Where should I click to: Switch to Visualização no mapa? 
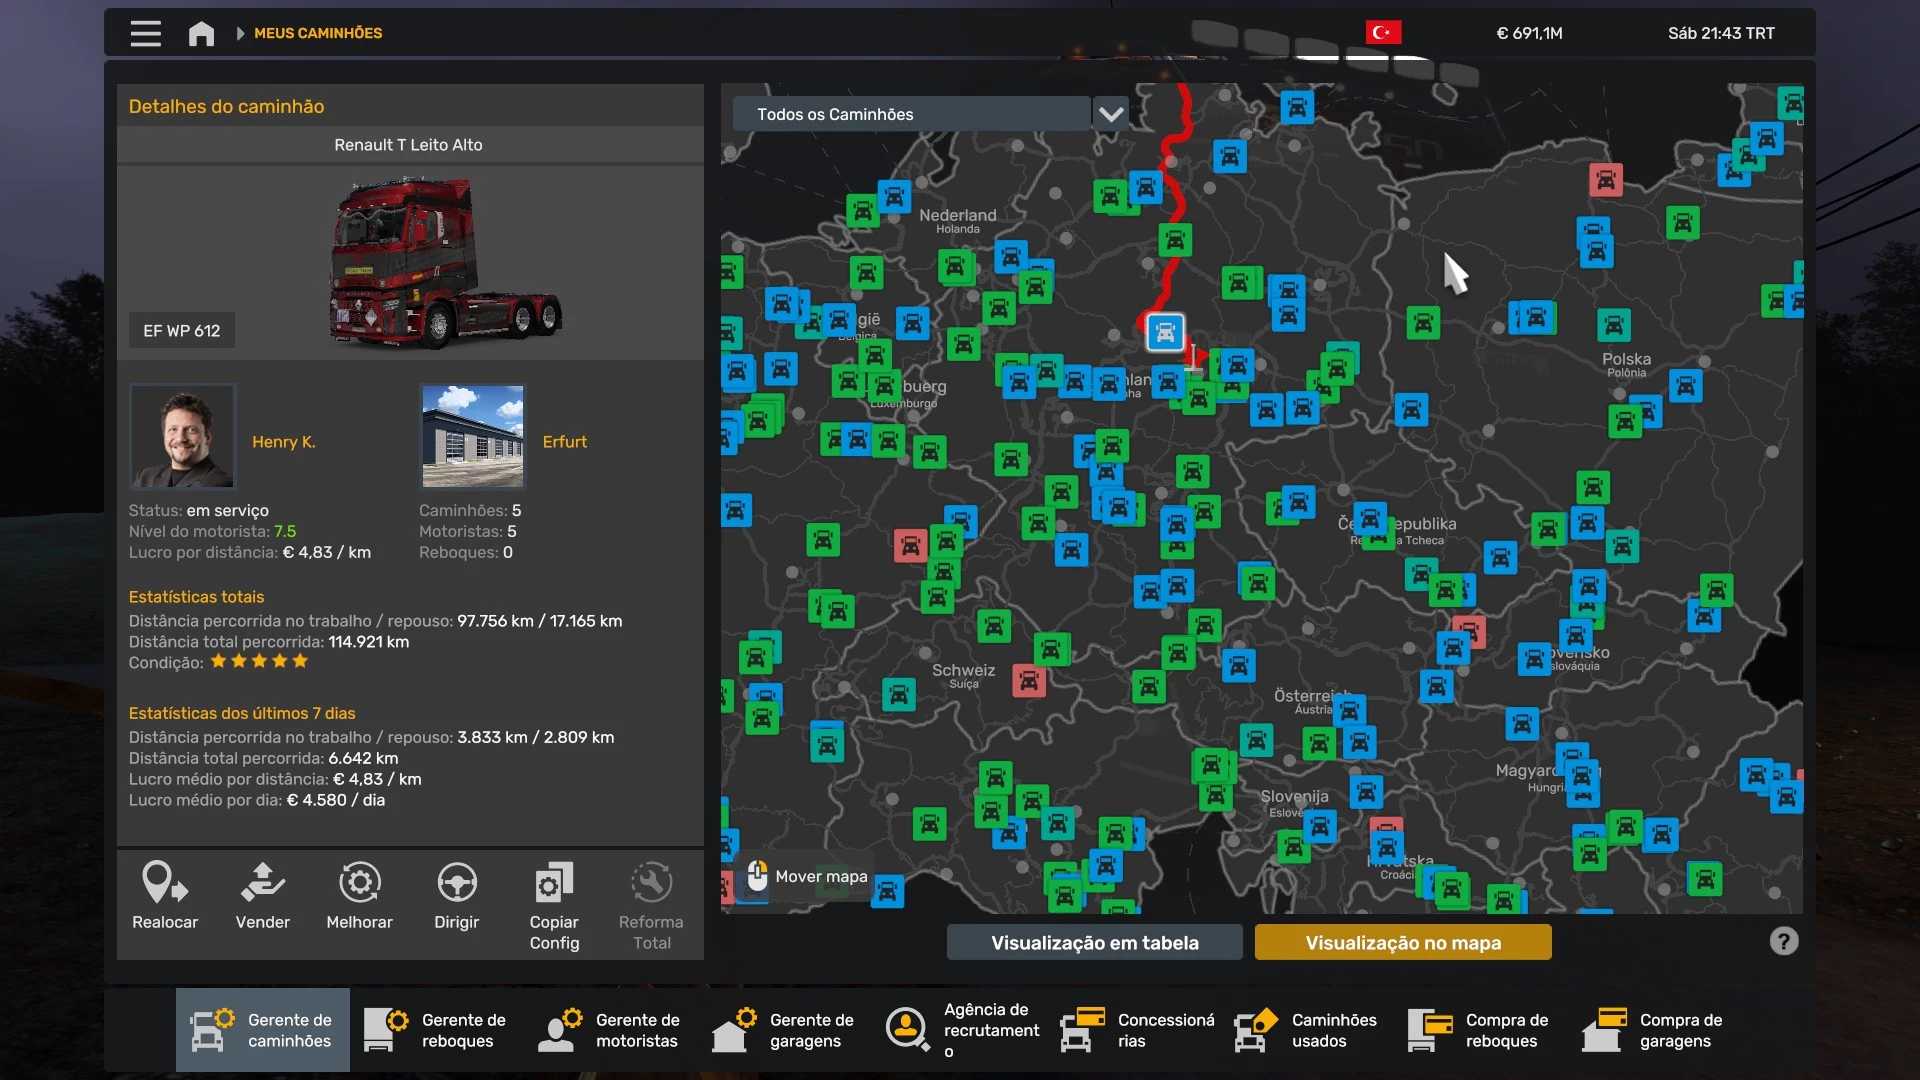point(1402,942)
